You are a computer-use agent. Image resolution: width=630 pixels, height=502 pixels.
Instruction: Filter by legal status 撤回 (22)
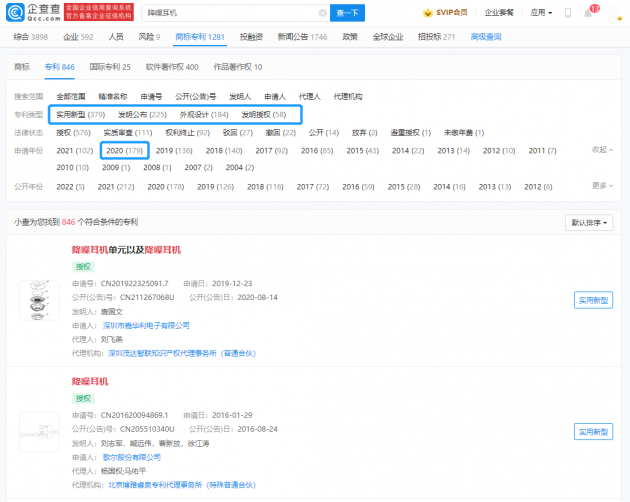[x=280, y=133]
